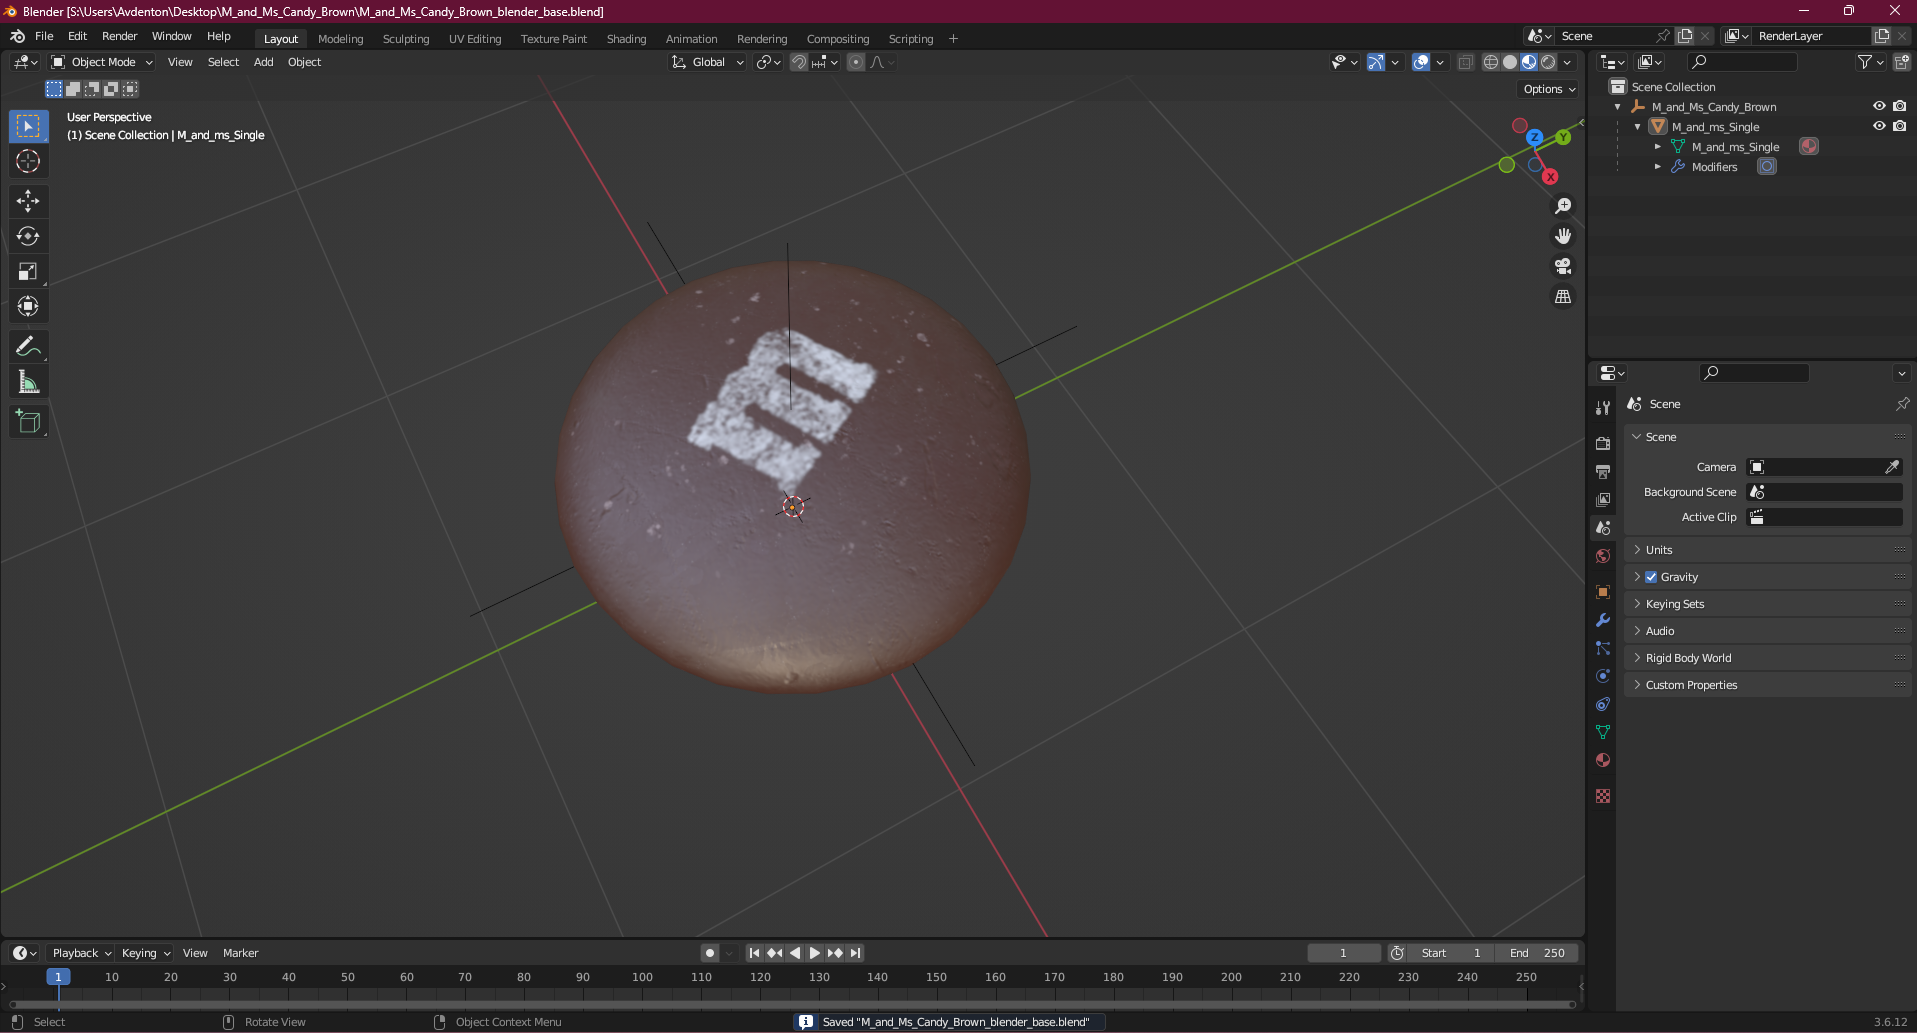Click the camera eyedropper icon
The height and width of the screenshot is (1033, 1917).
pos(1892,467)
